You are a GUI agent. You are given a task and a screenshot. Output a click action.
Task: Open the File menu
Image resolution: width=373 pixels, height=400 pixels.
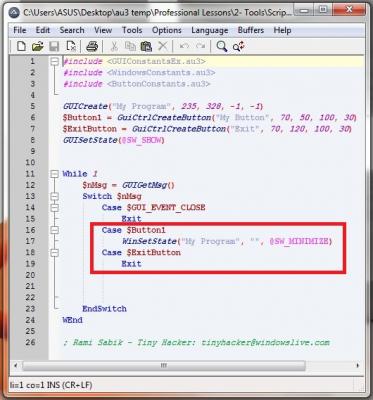click(20, 30)
